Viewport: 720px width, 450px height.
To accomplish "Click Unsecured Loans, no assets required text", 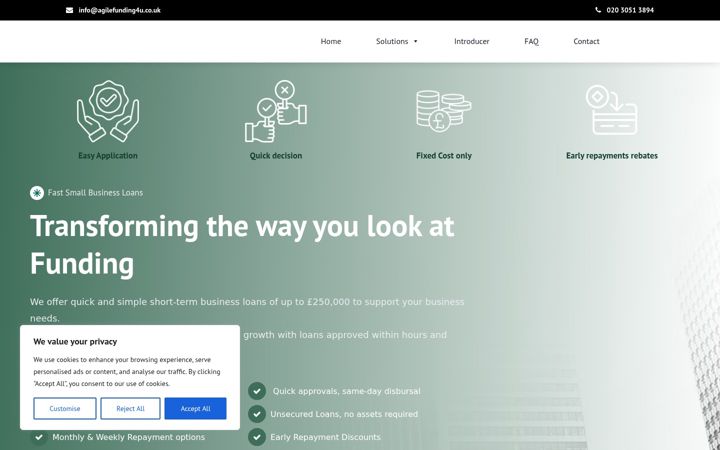I will click(x=344, y=414).
